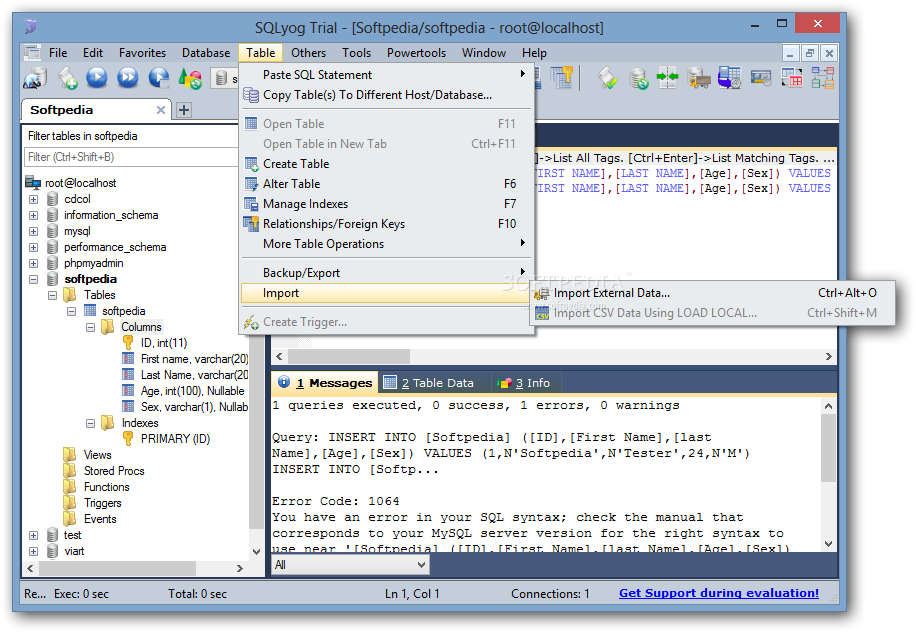
Task: Choose Copy Table(s) To Different Host/Database
Action: pyautogui.click(x=387, y=95)
